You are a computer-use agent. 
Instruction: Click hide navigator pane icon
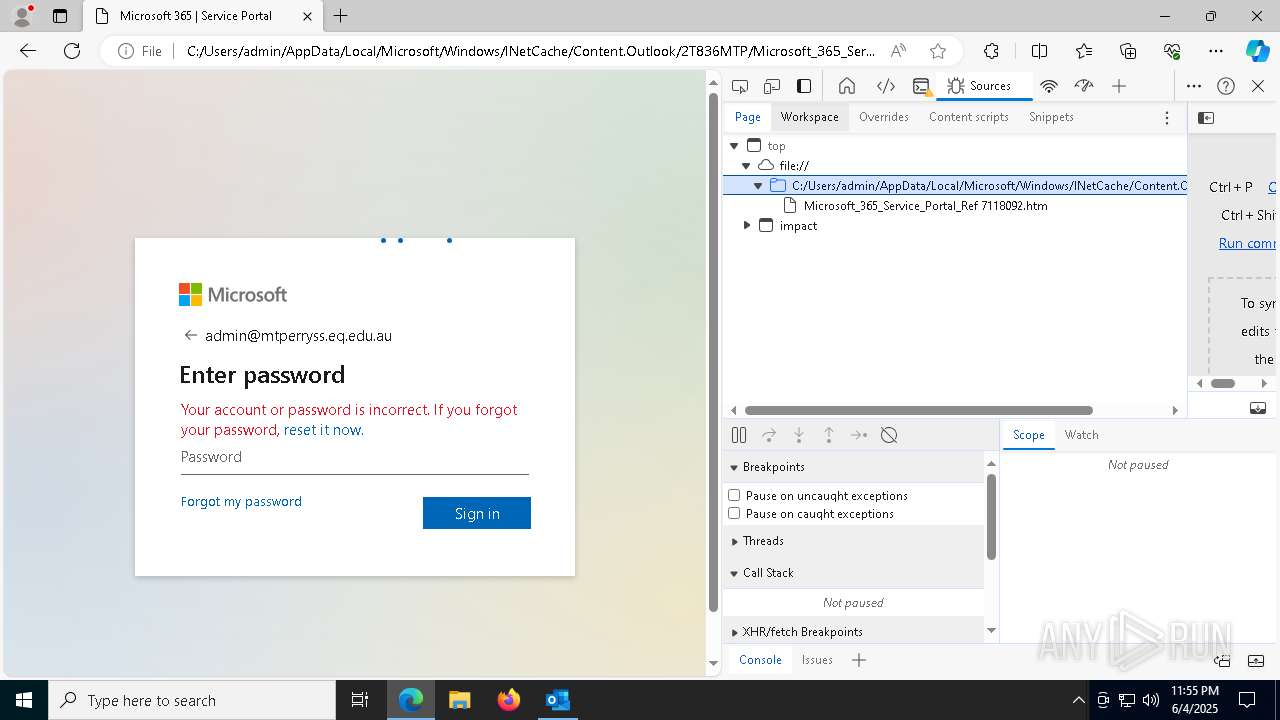1206,118
